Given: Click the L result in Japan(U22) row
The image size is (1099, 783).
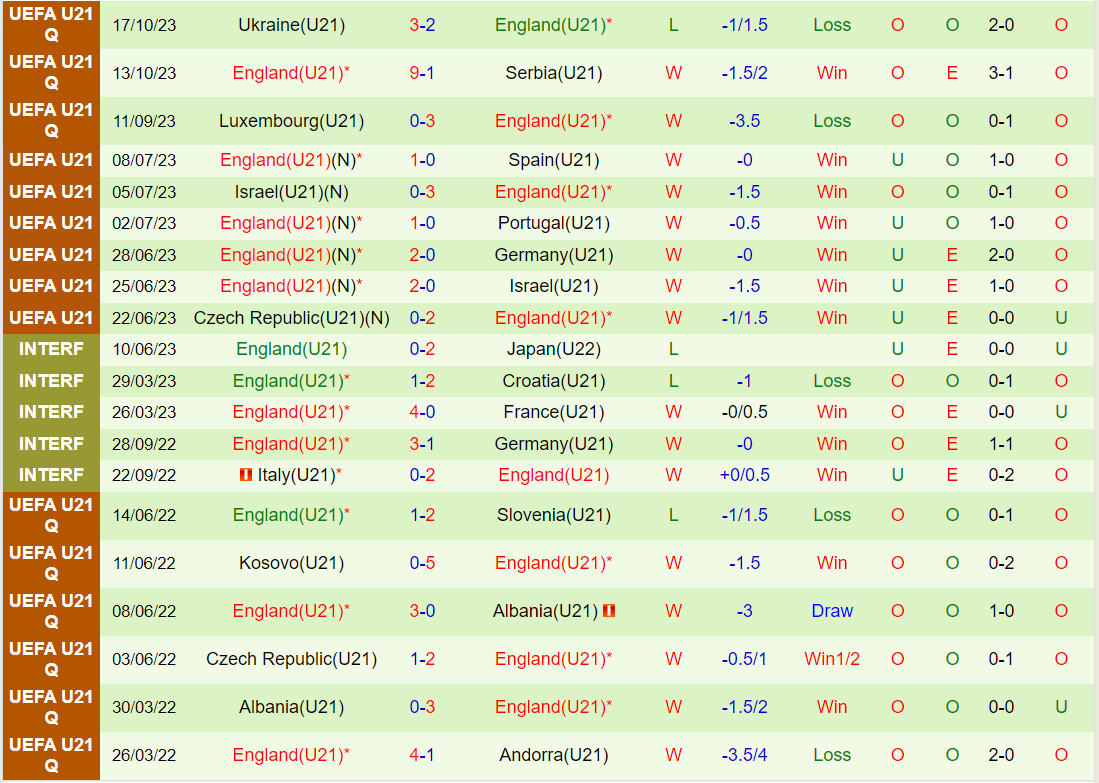Looking at the screenshot, I should click(674, 350).
